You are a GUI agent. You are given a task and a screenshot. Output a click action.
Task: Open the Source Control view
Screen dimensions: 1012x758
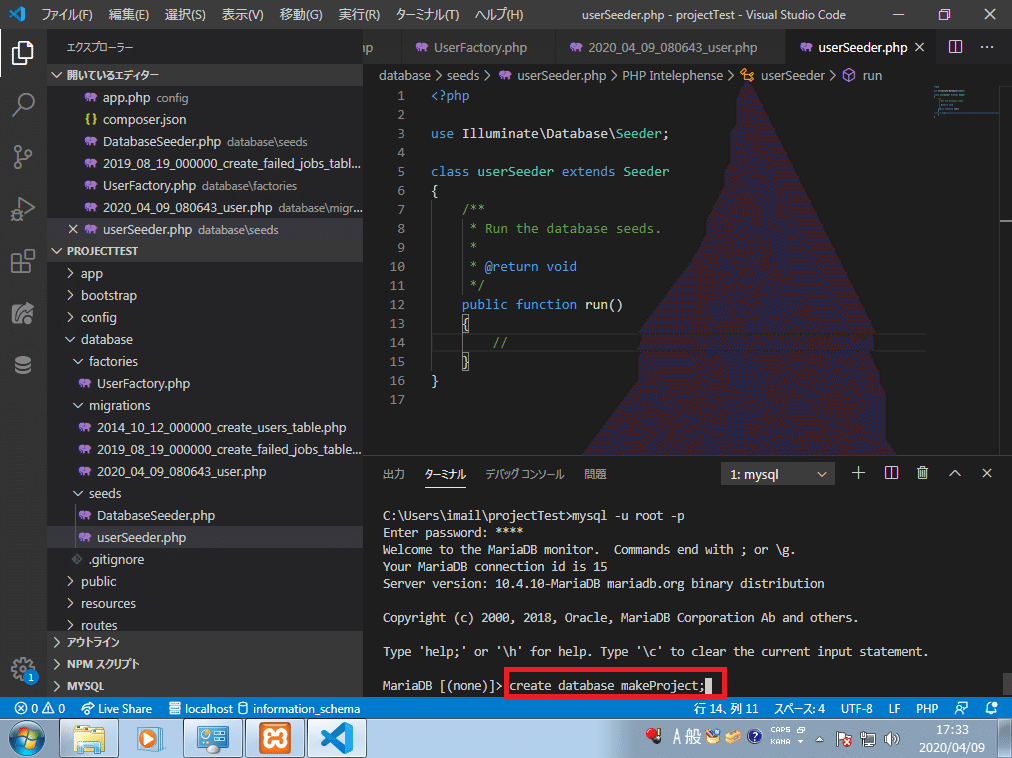23,157
